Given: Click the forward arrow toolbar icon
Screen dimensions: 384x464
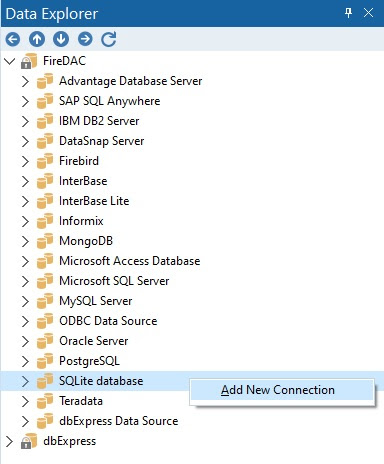Looking at the screenshot, I should click(x=85, y=39).
